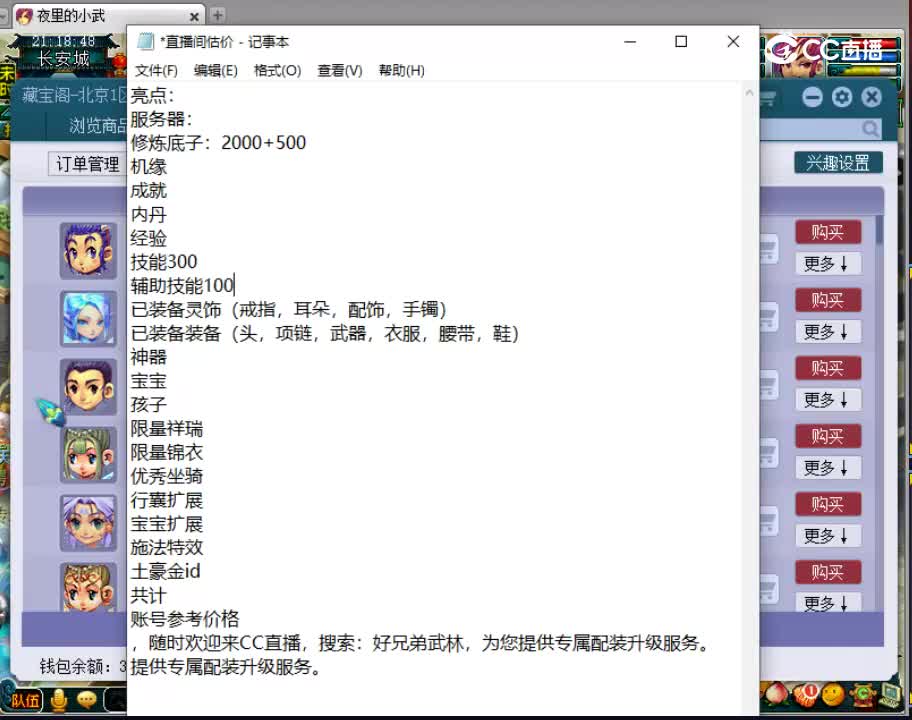Click the Notepad document icon in the title bar

145,42
